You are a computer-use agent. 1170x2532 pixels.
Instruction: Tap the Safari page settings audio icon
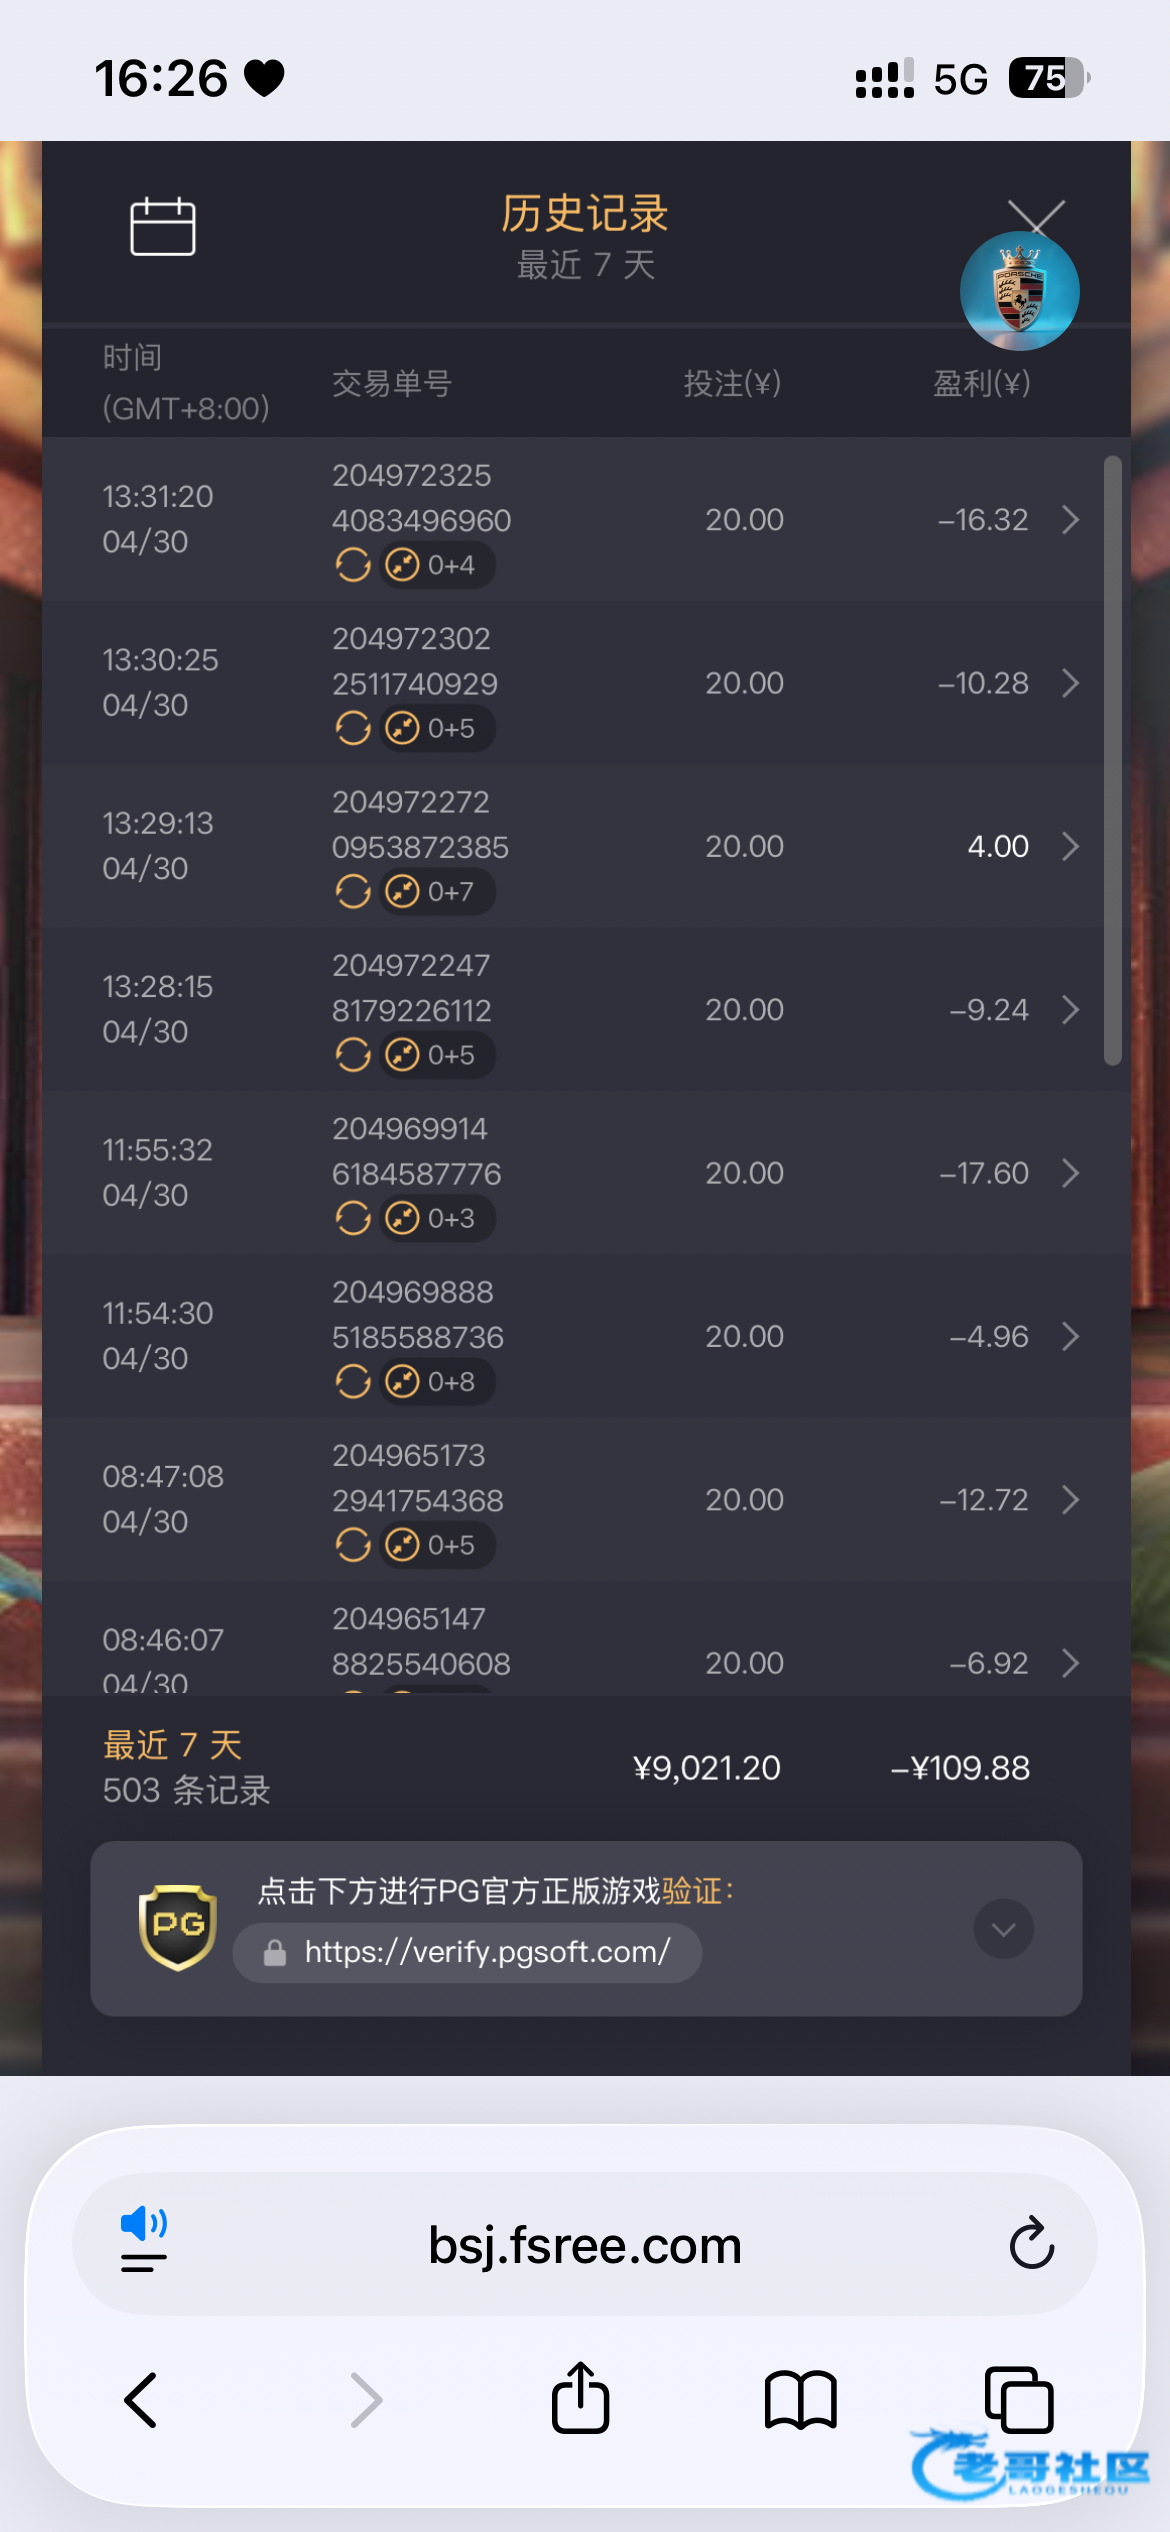144,2243
